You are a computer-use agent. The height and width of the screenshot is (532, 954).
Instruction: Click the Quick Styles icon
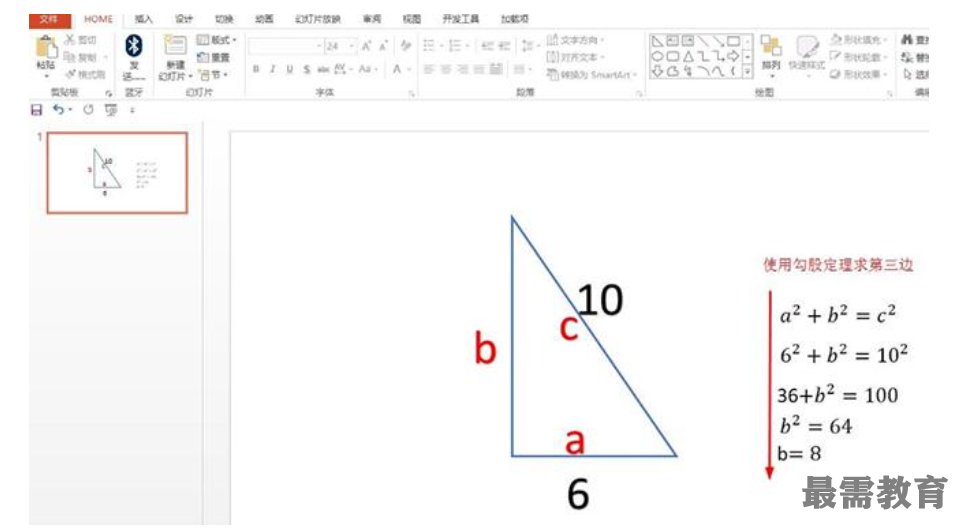point(807,46)
